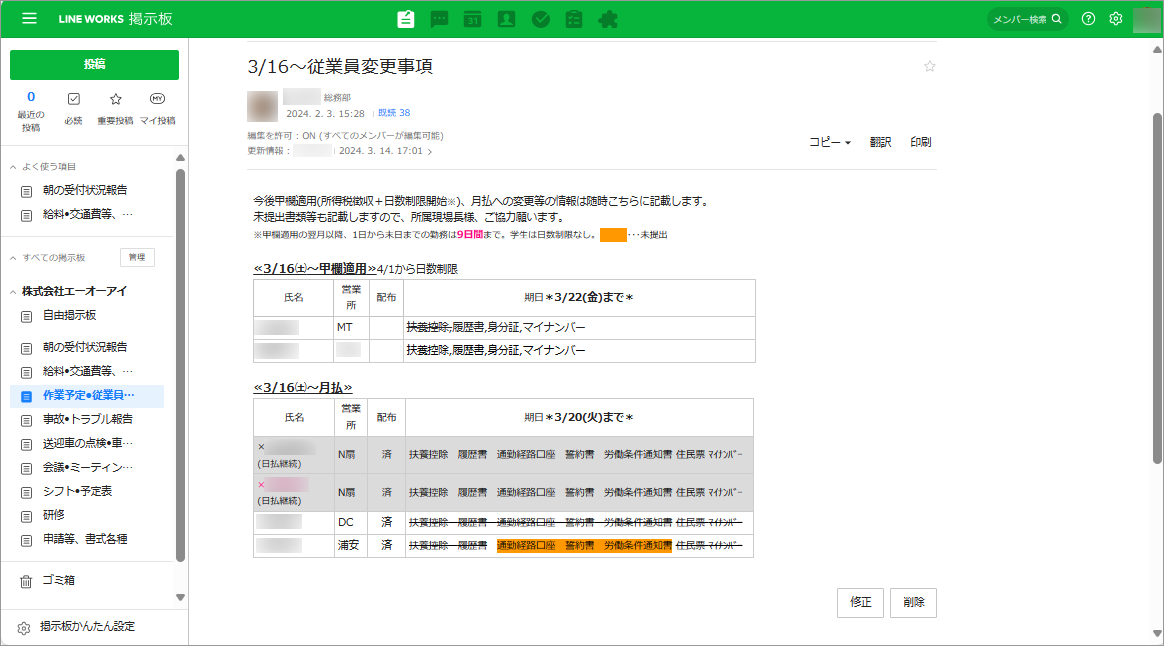
Task: Collapse the 株式会社エーオーアイ board group
Action: pos(14,292)
